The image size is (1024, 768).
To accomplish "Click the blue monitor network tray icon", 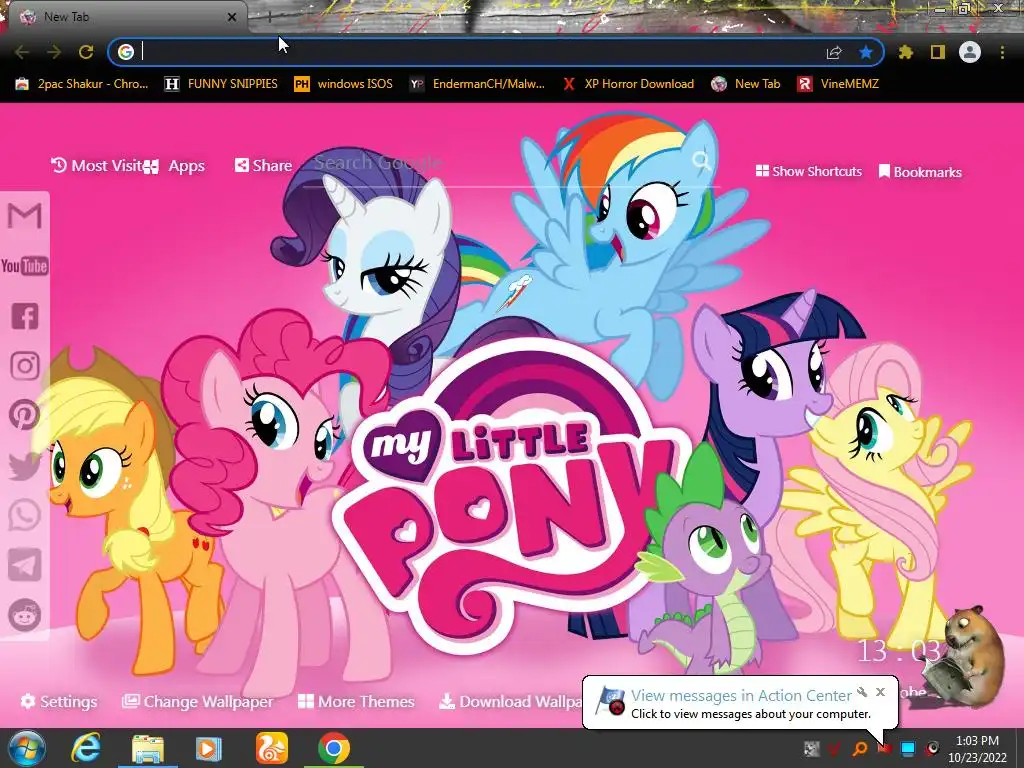I will click(x=908, y=748).
